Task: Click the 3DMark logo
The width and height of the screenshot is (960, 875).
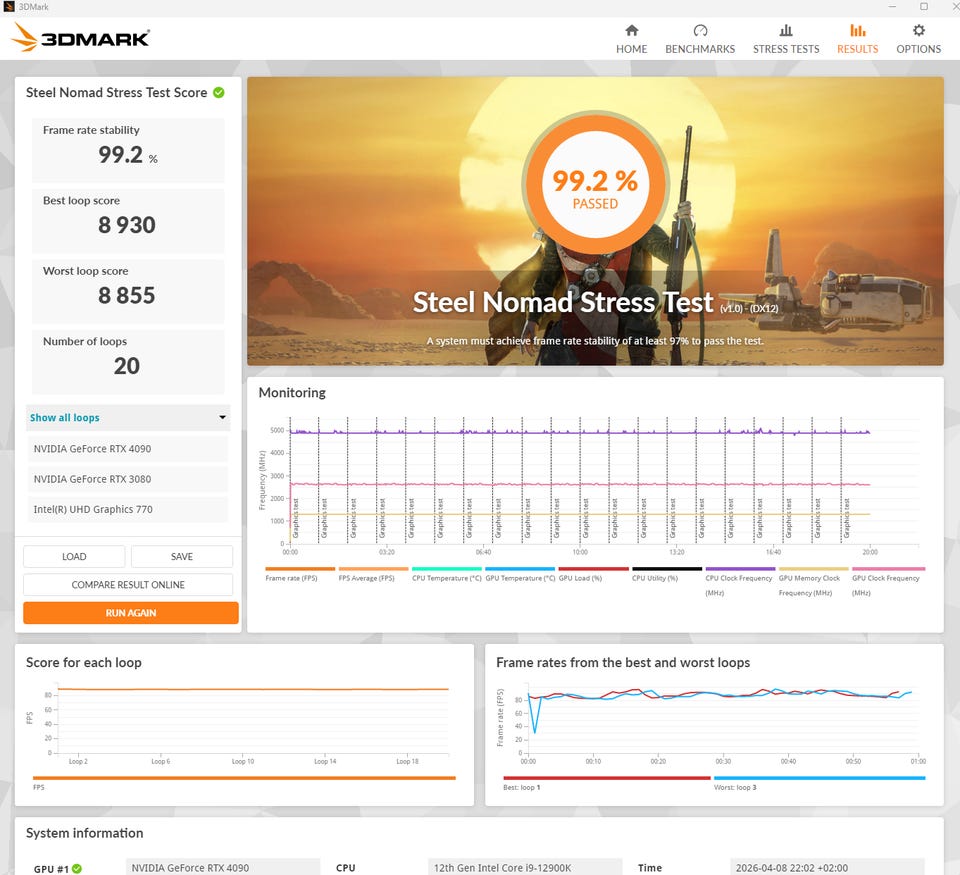Action: (x=80, y=38)
